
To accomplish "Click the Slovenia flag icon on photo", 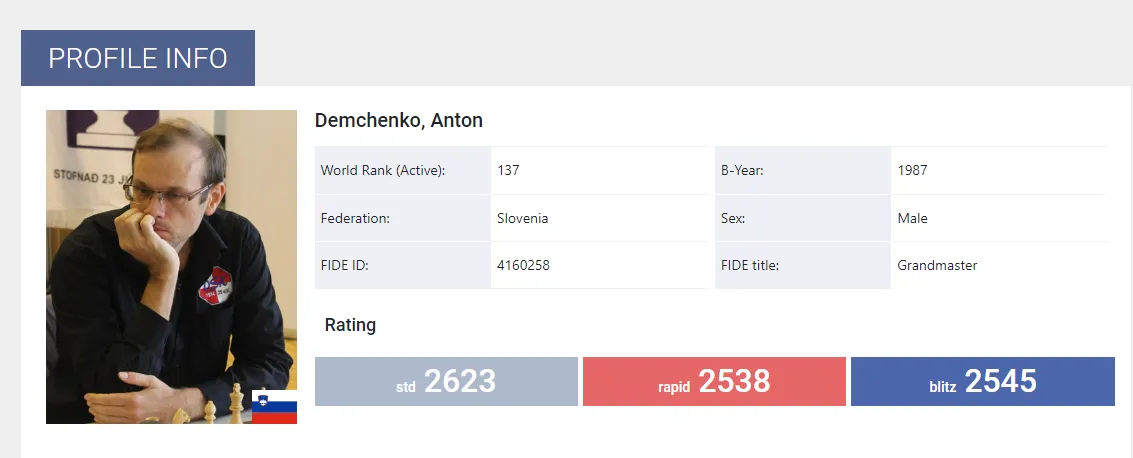I will (274, 407).
